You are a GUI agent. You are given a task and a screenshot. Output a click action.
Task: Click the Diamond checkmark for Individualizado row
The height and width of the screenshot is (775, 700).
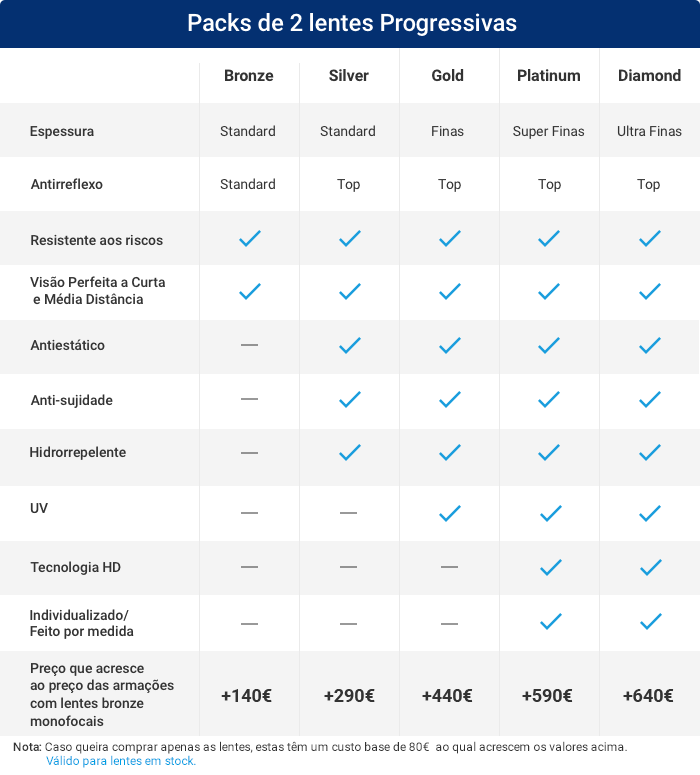650,622
